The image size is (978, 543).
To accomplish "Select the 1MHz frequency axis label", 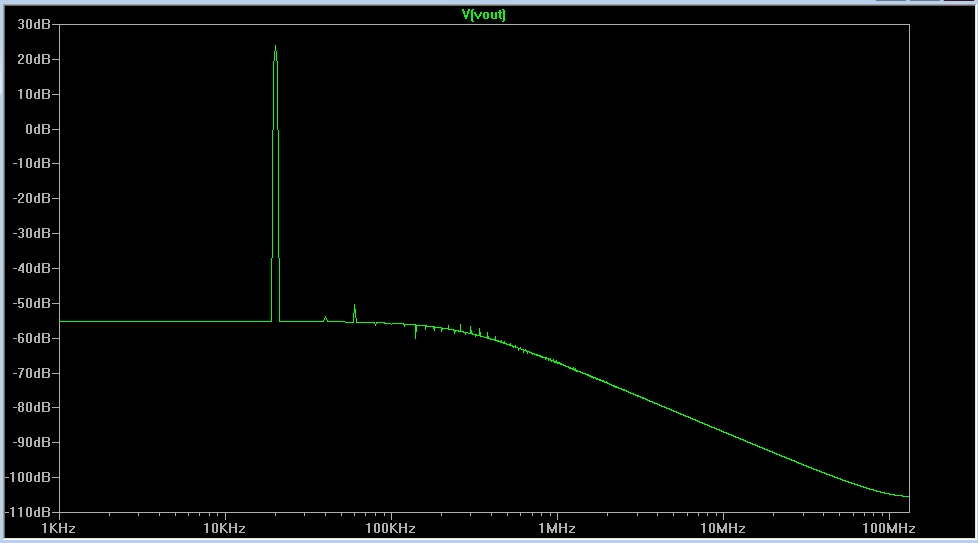I will coord(557,529).
